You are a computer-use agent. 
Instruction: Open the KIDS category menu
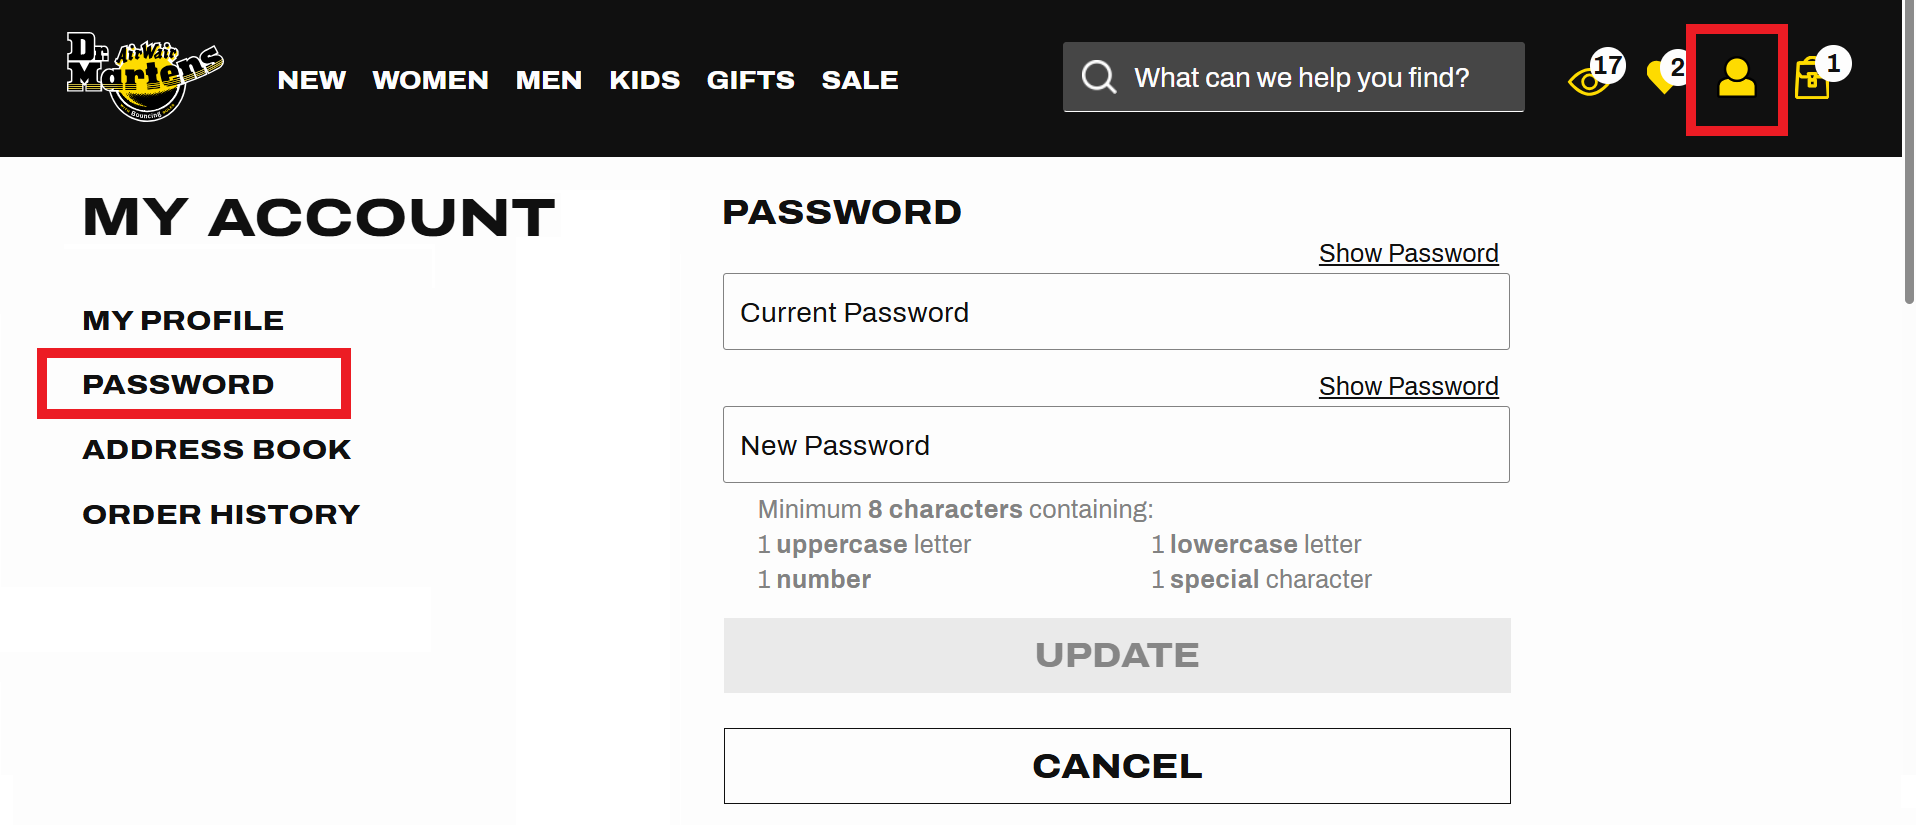coord(644,80)
